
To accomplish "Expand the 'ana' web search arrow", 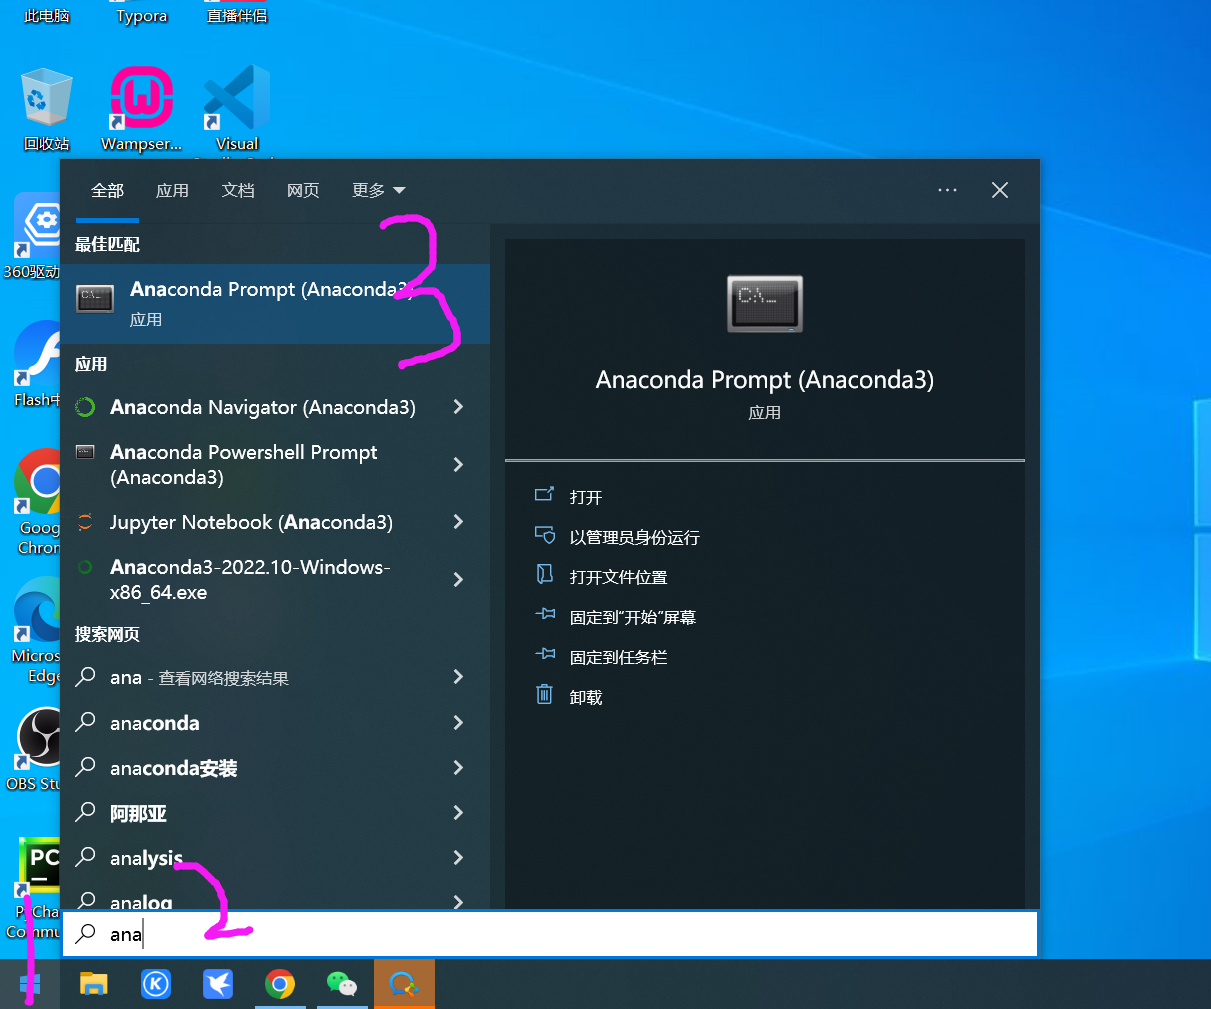I will pos(458,677).
